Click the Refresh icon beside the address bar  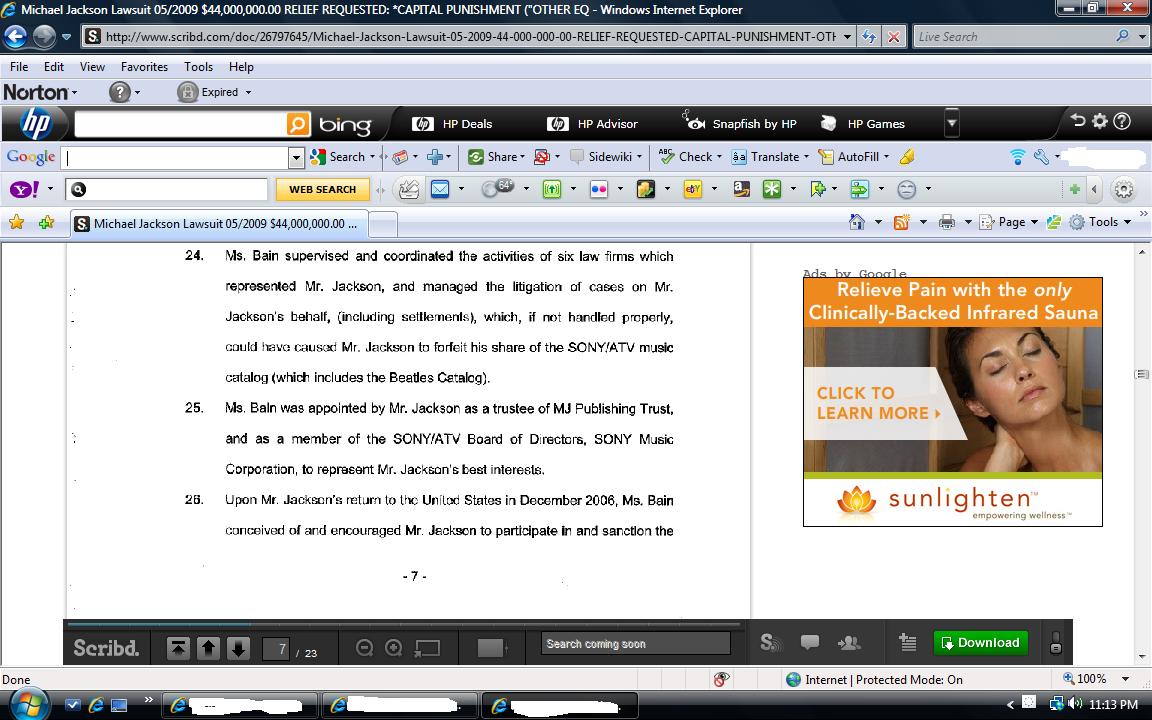click(868, 37)
